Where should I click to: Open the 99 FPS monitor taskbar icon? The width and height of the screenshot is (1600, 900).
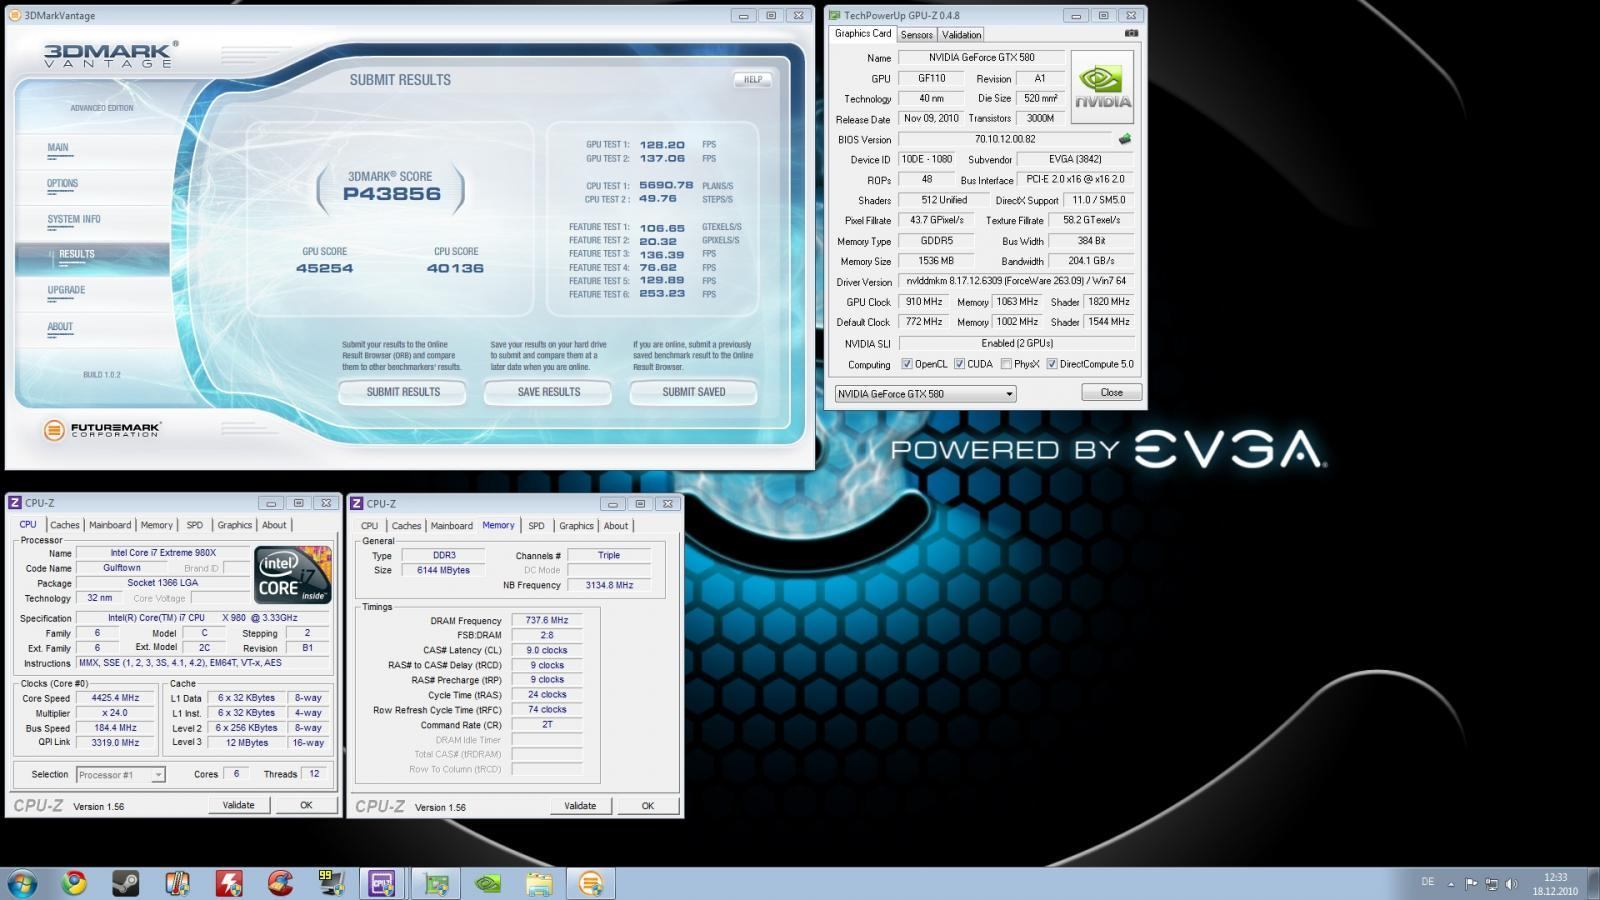[332, 884]
